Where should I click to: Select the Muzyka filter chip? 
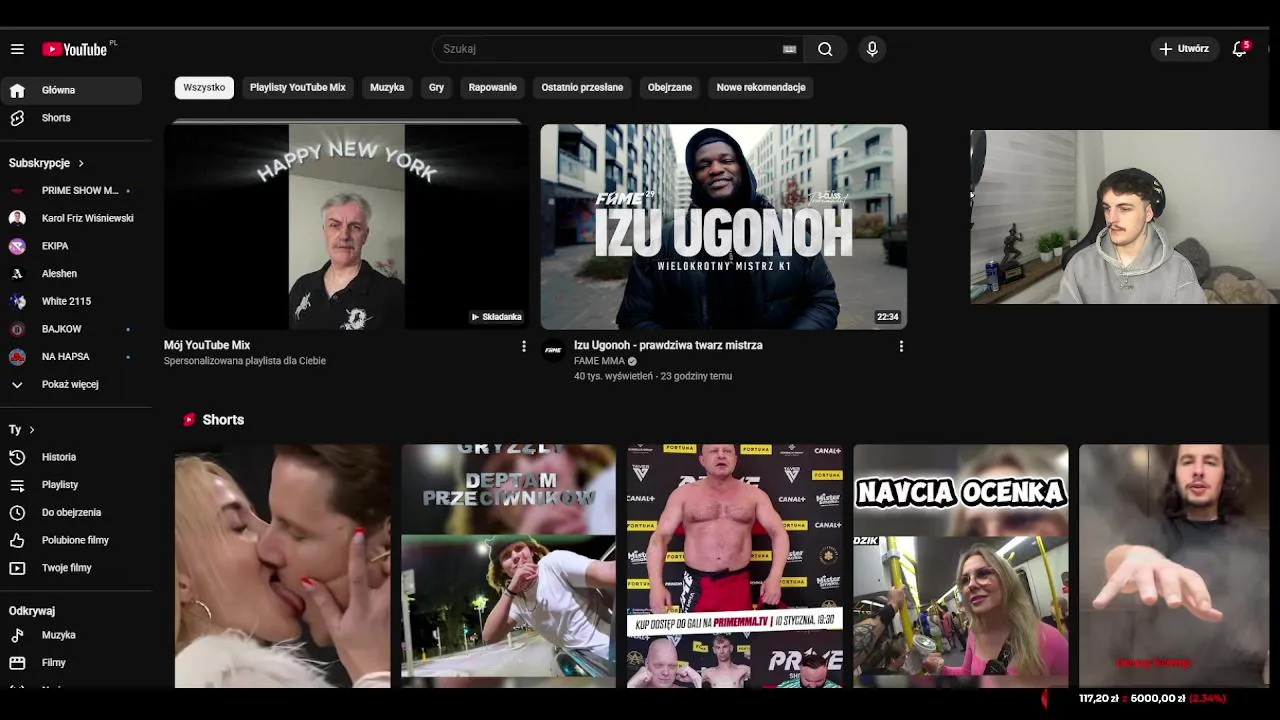pos(387,88)
